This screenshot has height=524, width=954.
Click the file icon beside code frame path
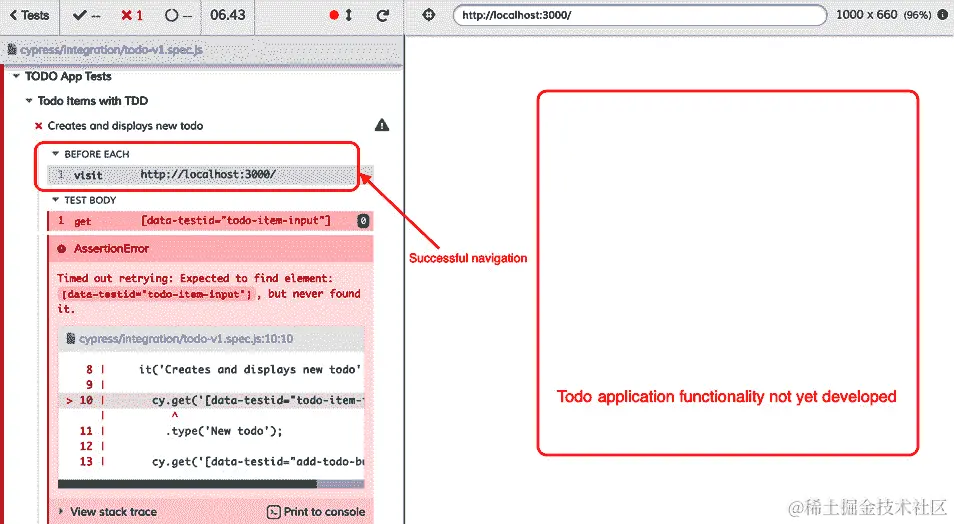pyautogui.click(x=71, y=338)
